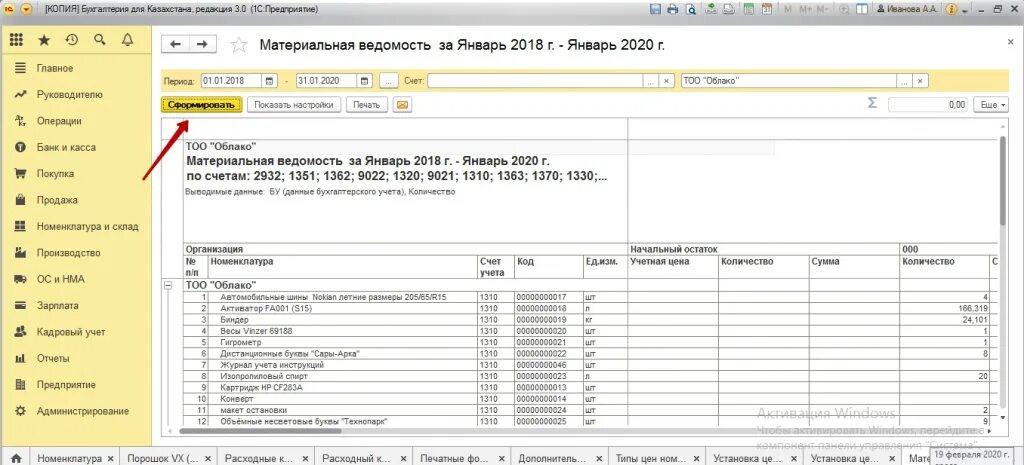Open the Счет selection ellipsis button
1024x465 pixels.
650,81
